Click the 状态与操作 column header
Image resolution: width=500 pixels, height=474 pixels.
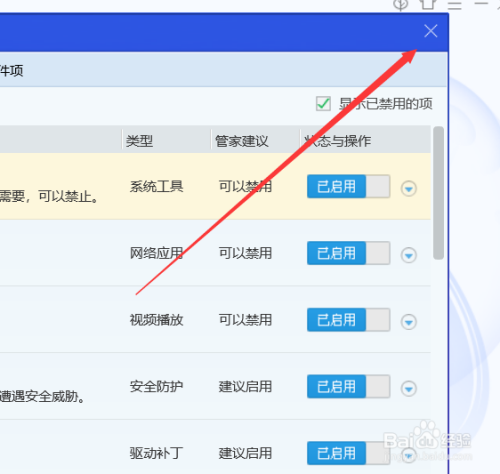tap(337, 141)
